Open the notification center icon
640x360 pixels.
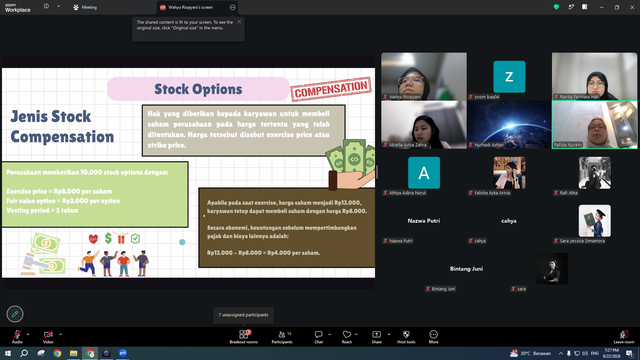[630, 353]
